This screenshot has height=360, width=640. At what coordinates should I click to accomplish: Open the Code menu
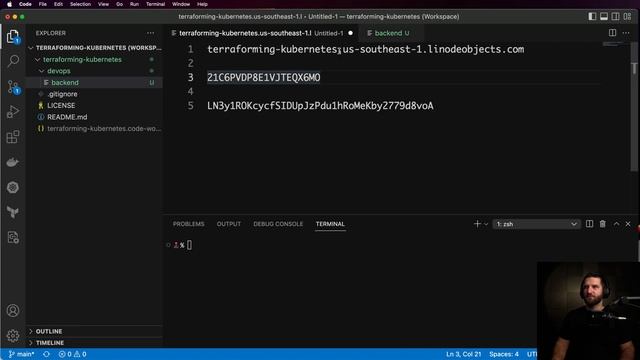[x=25, y=4]
